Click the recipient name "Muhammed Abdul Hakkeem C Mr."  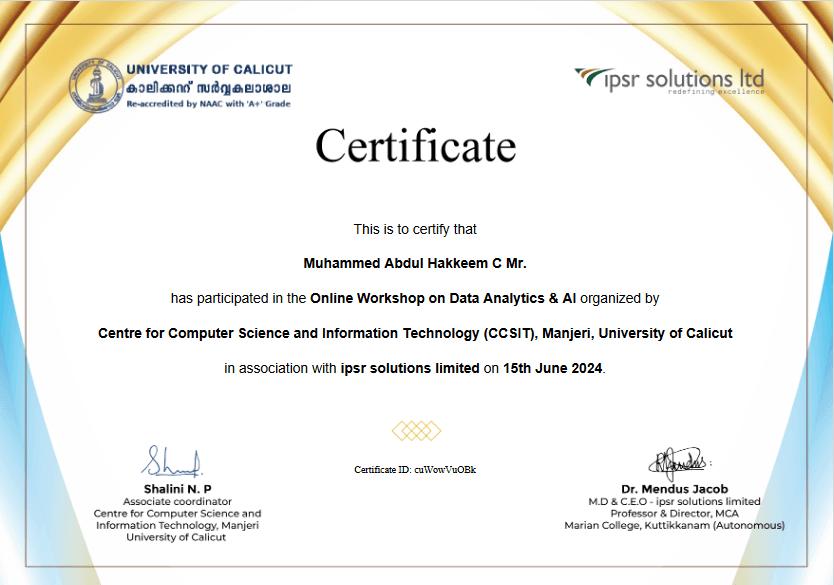(x=415, y=263)
